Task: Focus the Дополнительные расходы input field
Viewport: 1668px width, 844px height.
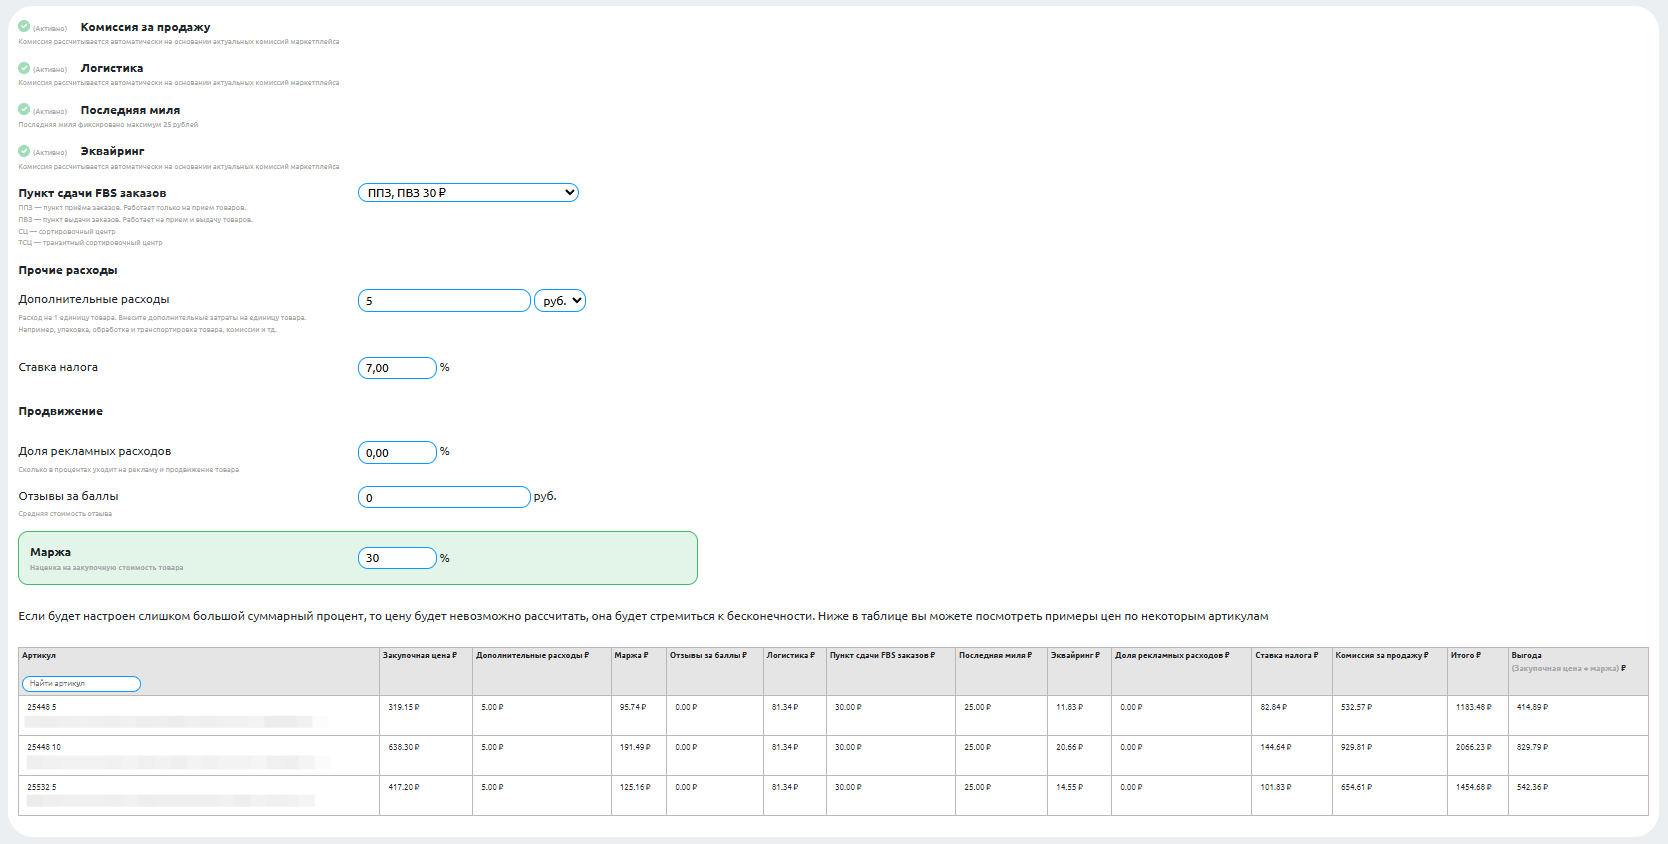Action: [444, 301]
